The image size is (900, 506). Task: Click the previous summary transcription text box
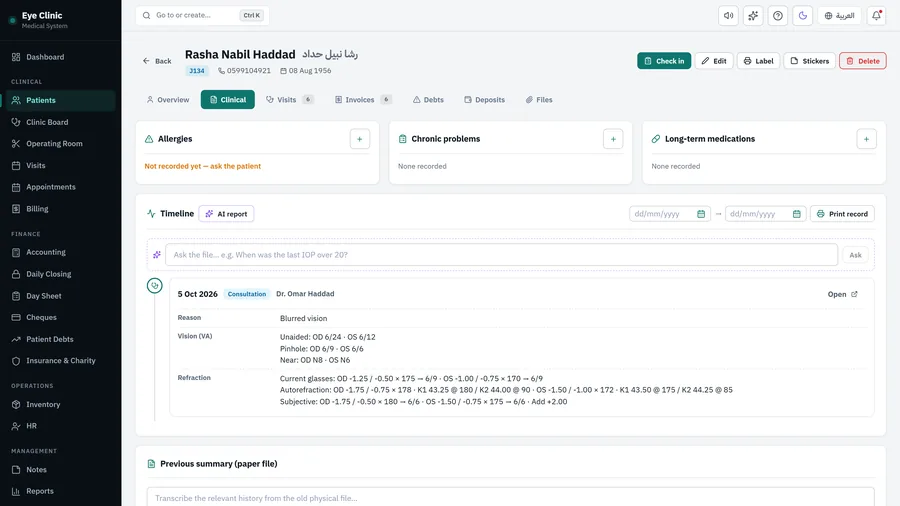click(x=510, y=497)
